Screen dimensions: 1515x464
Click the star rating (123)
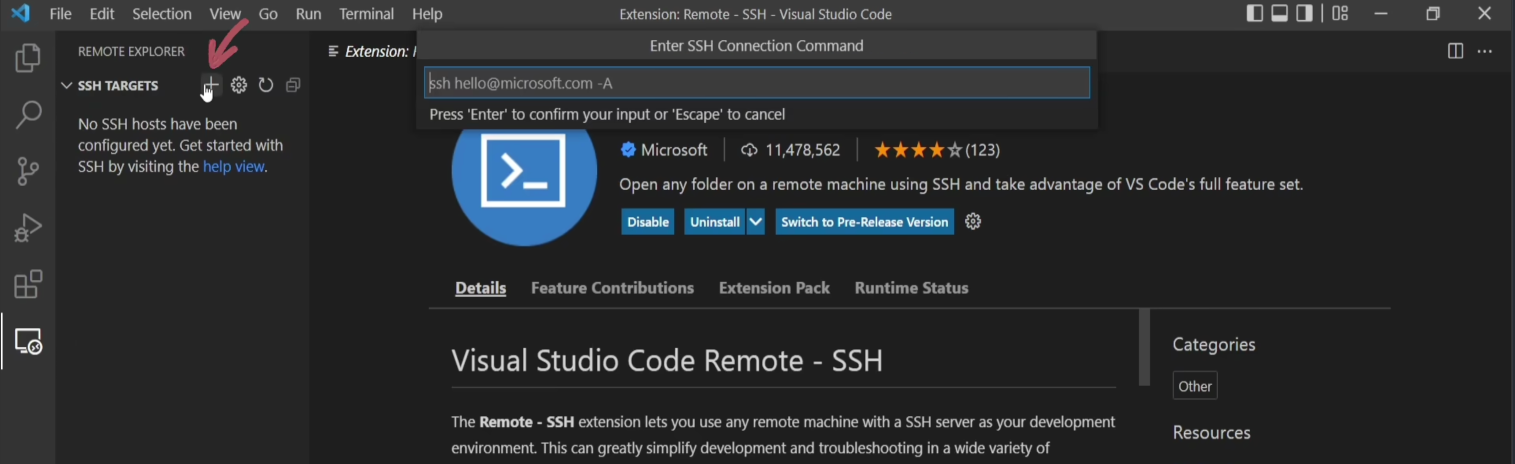(x=937, y=150)
